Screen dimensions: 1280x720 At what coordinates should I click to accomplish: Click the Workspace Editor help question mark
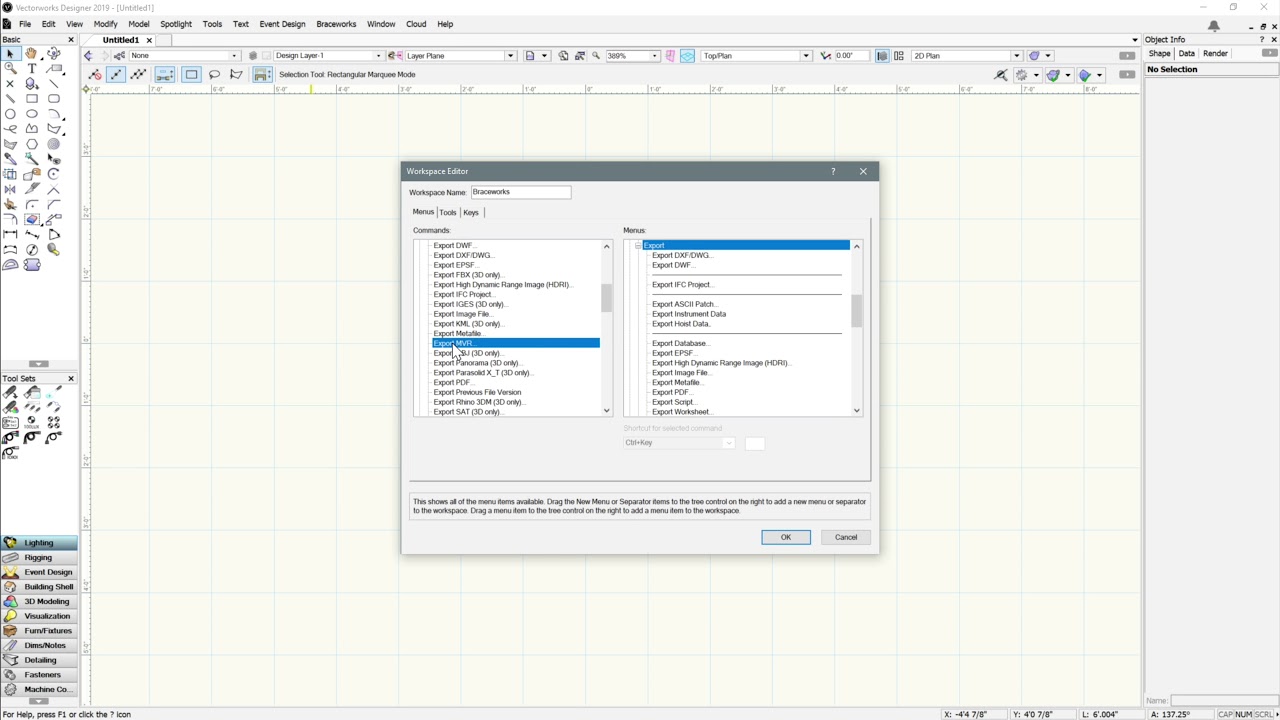(833, 171)
